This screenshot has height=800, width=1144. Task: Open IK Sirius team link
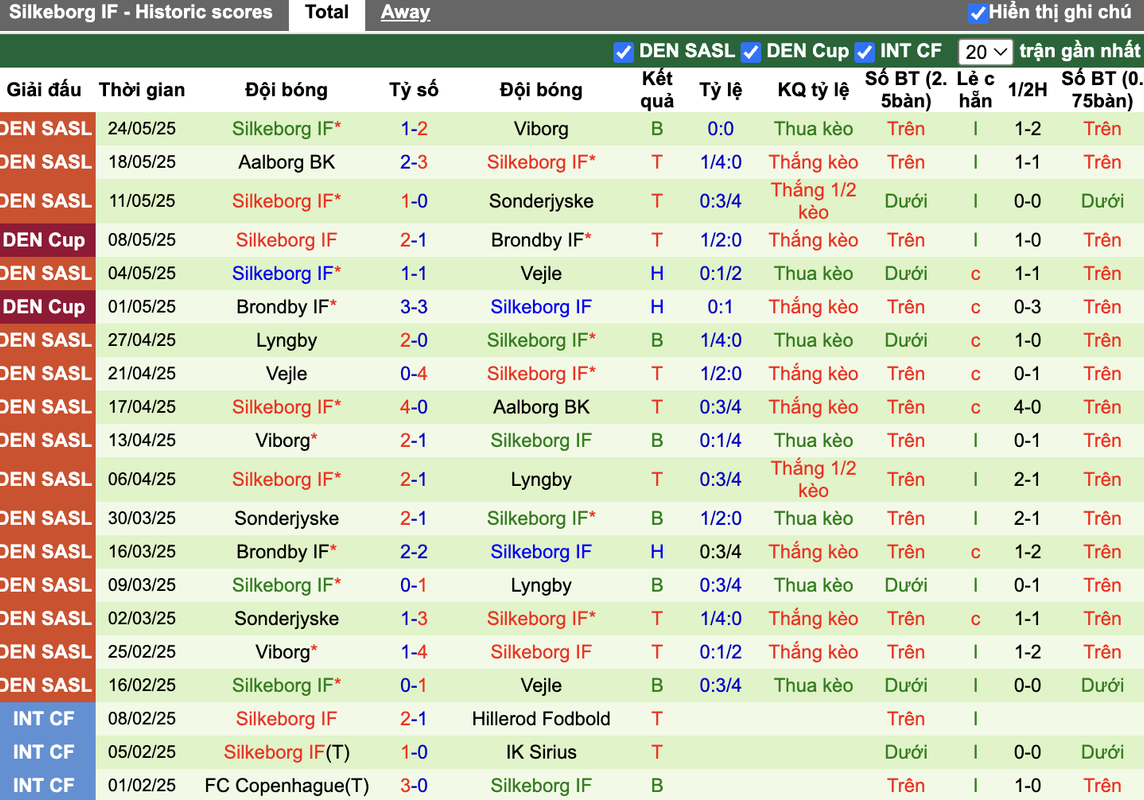541,752
